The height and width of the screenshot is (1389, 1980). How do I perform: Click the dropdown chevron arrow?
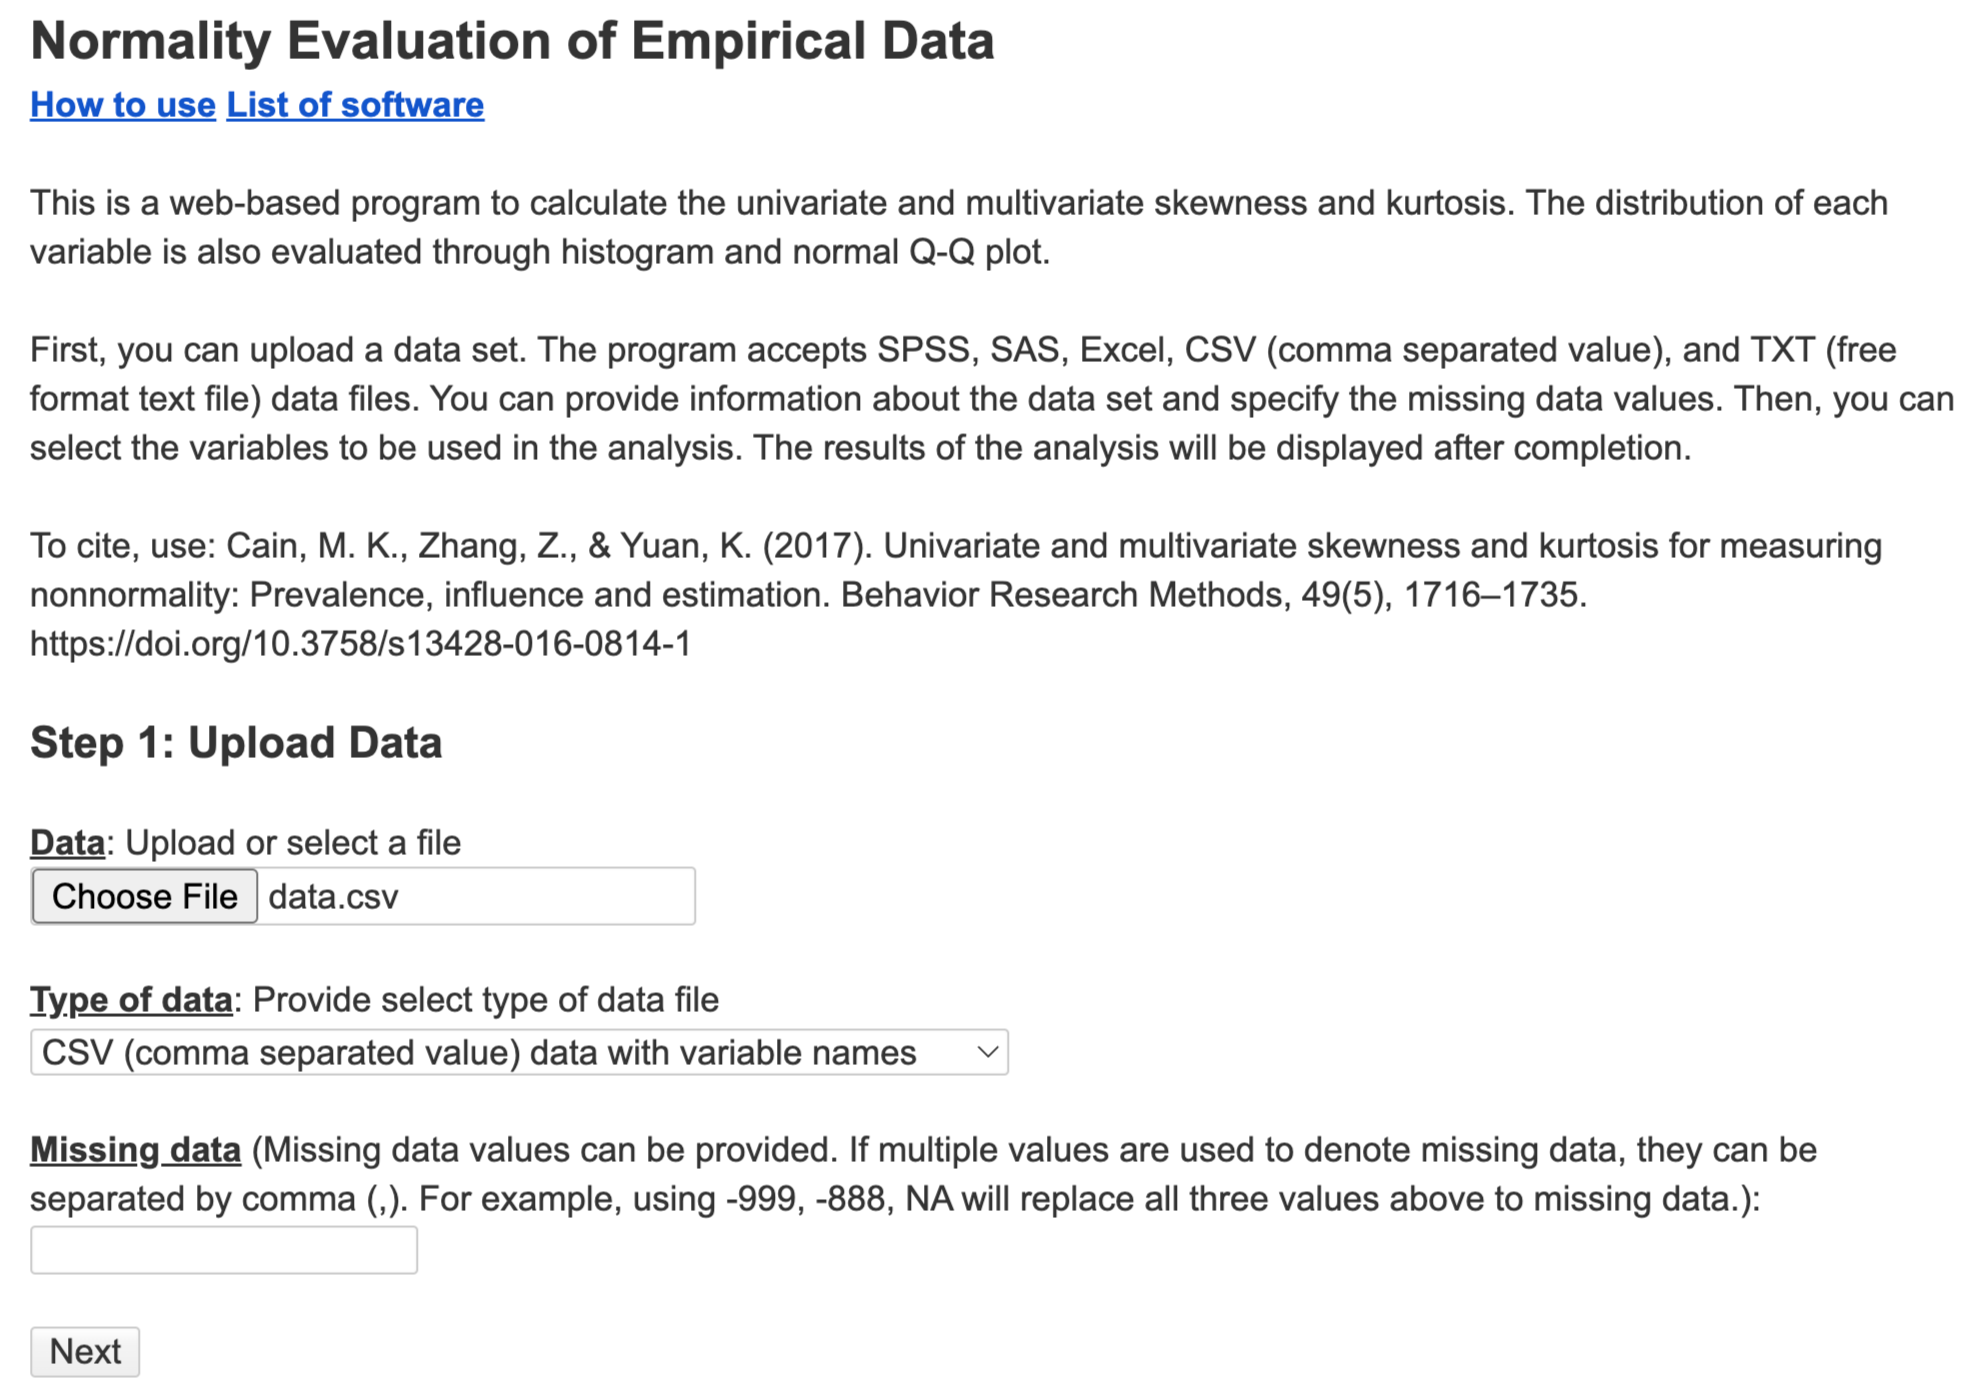point(987,1053)
